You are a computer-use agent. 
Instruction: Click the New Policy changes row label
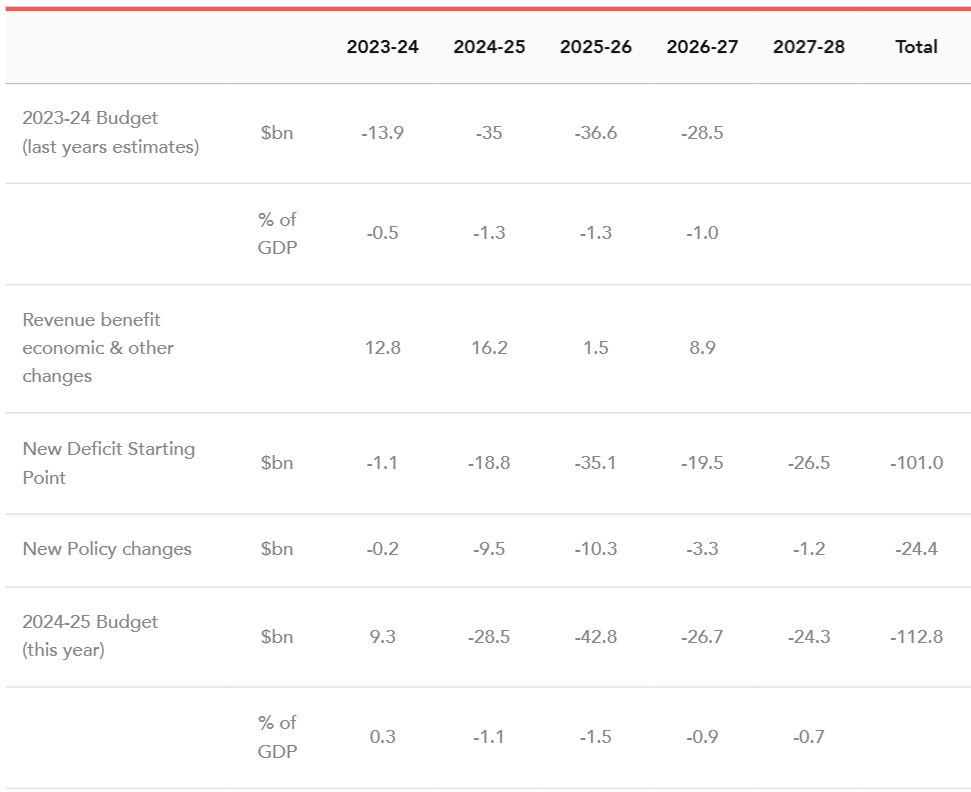107,549
